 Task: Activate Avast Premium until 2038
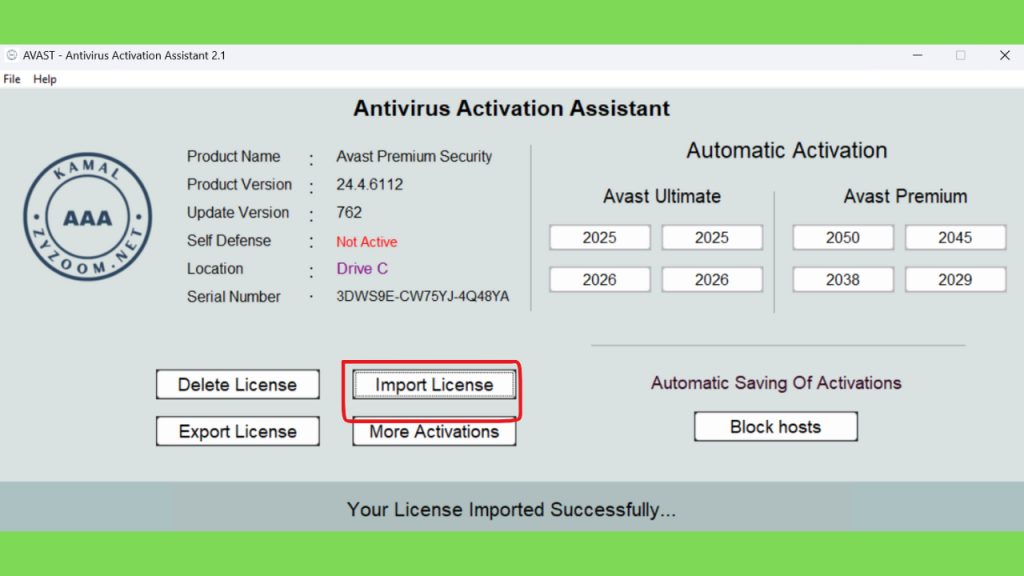(843, 280)
